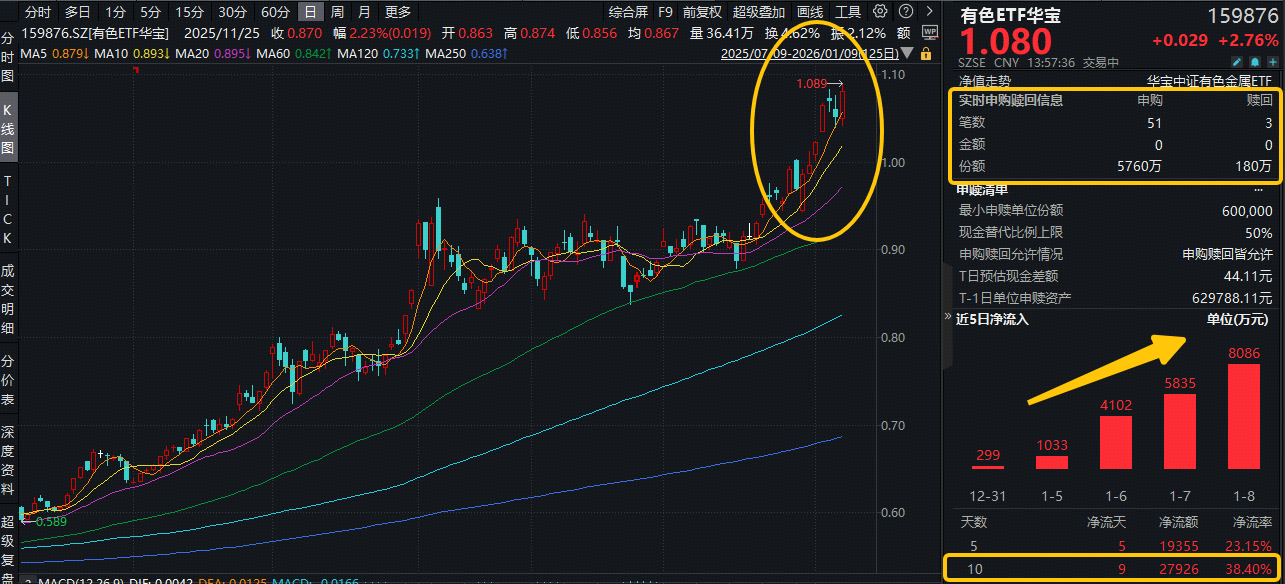The image size is (1285, 584).
Task: Open 超级叠加 overlay option
Action: click(759, 12)
